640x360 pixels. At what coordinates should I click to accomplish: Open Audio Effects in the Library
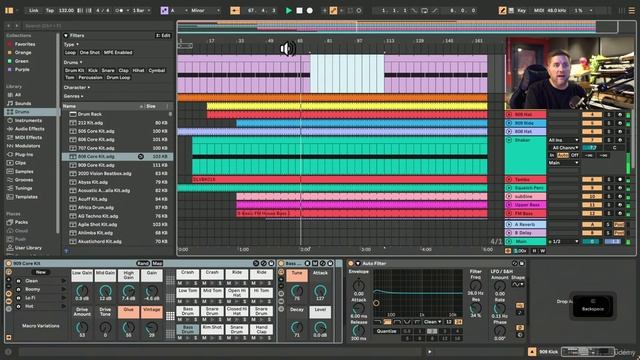29,129
